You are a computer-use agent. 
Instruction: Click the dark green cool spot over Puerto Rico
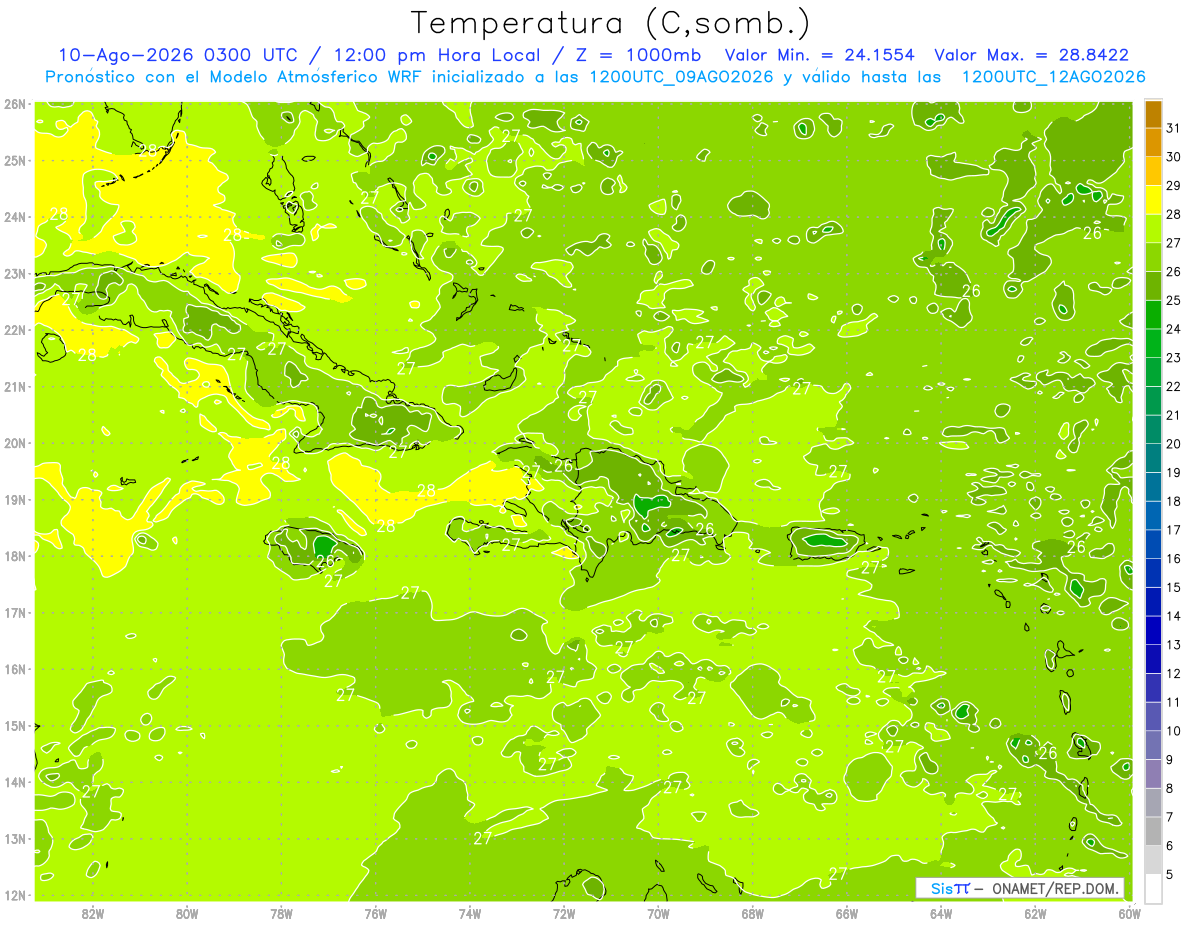(x=824, y=541)
